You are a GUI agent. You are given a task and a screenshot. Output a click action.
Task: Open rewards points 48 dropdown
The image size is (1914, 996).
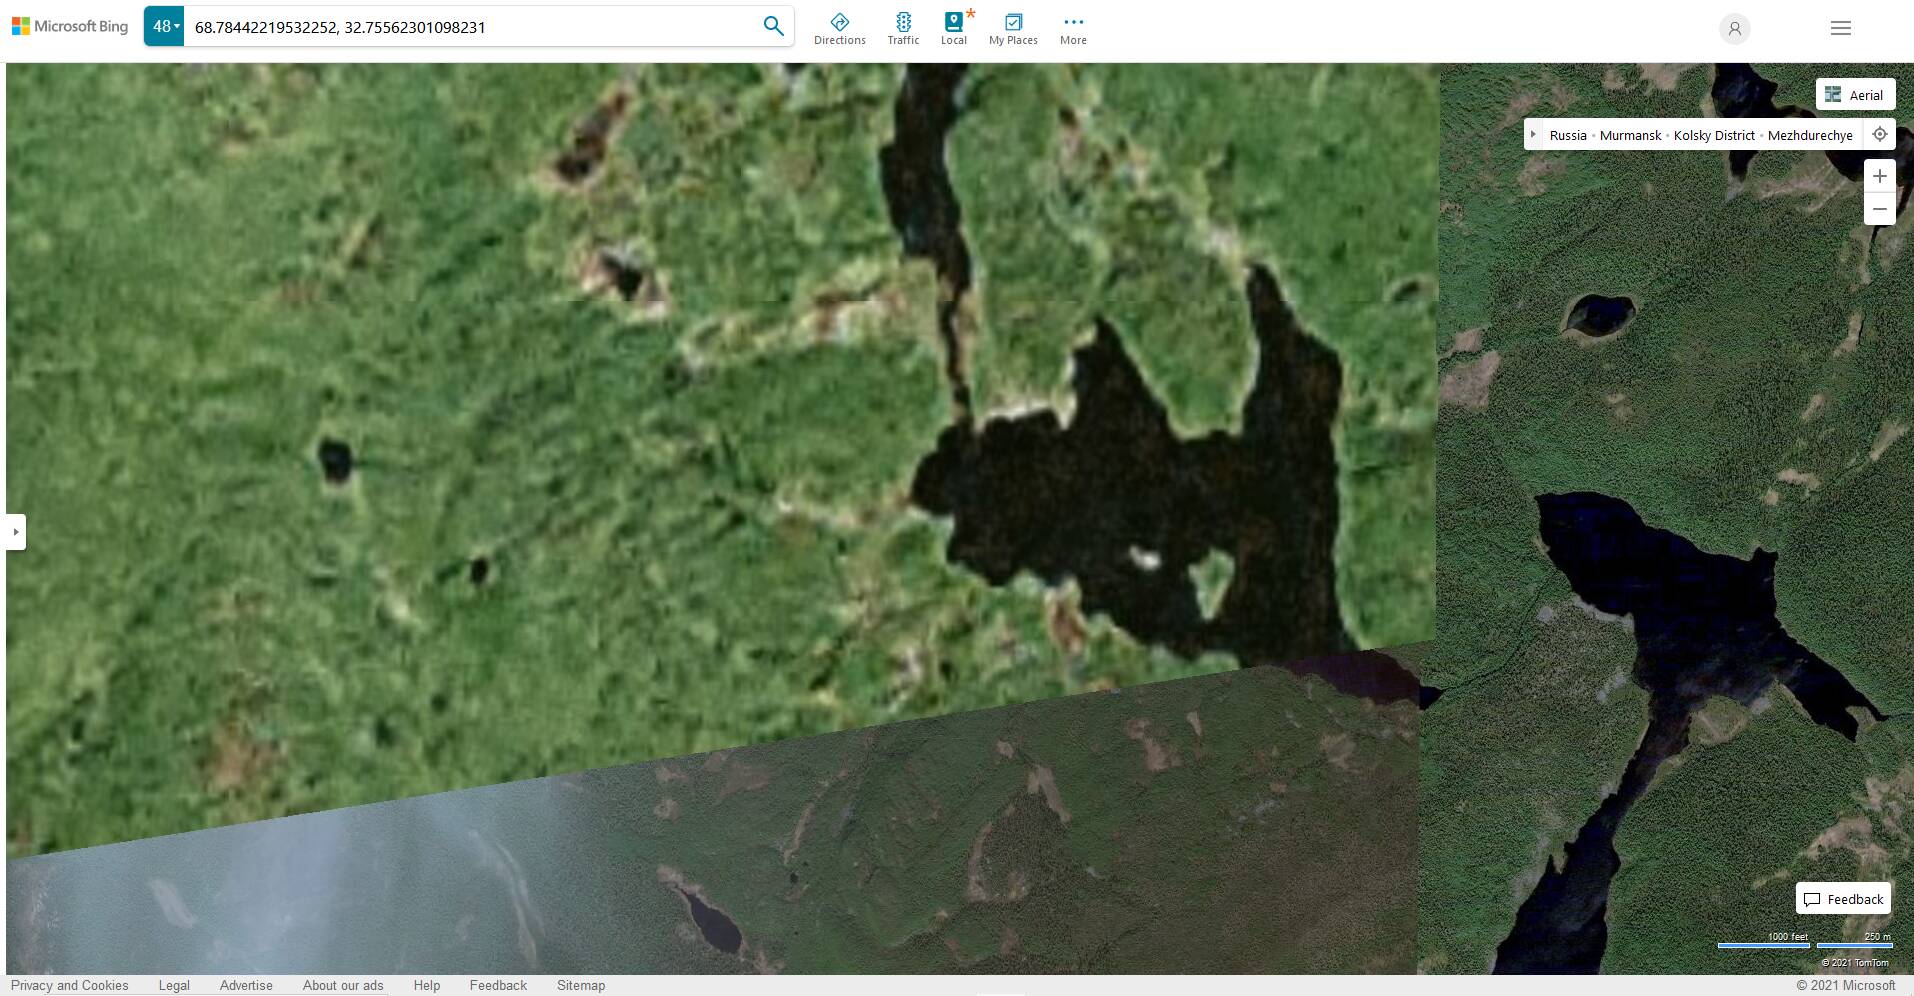(164, 27)
